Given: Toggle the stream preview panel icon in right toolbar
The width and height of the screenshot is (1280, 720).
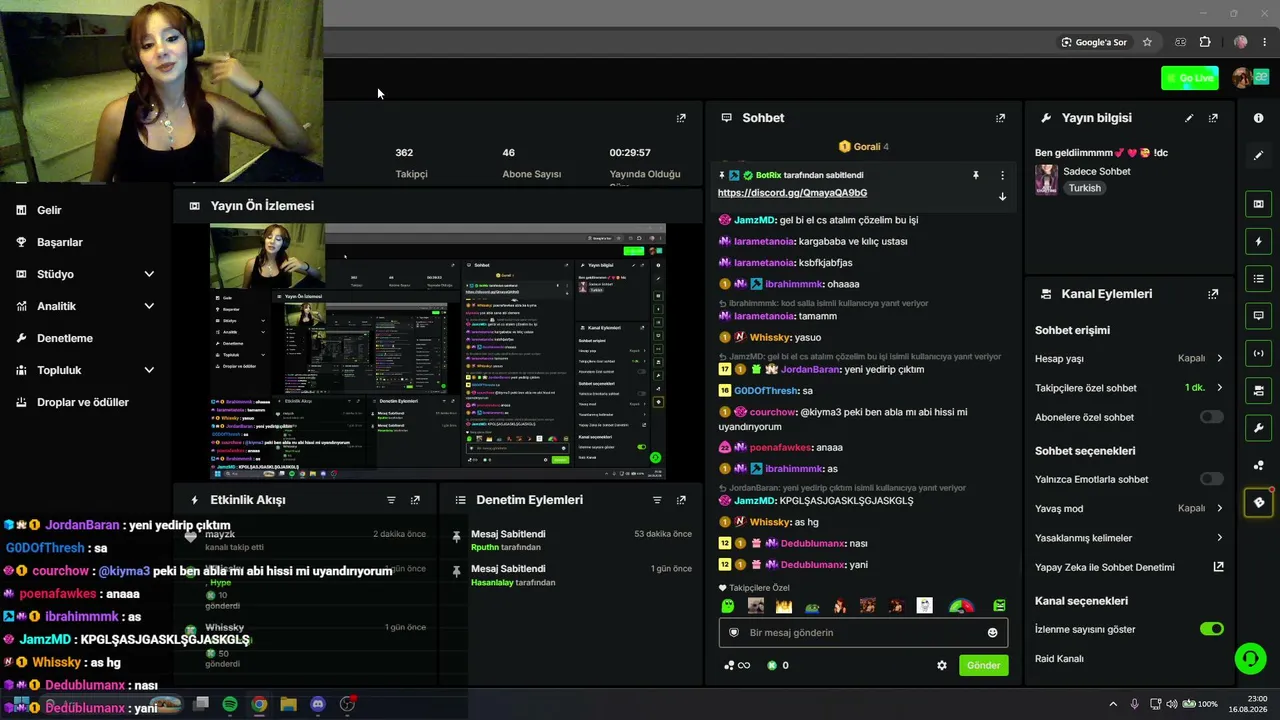Looking at the screenshot, I should [x=1258, y=204].
